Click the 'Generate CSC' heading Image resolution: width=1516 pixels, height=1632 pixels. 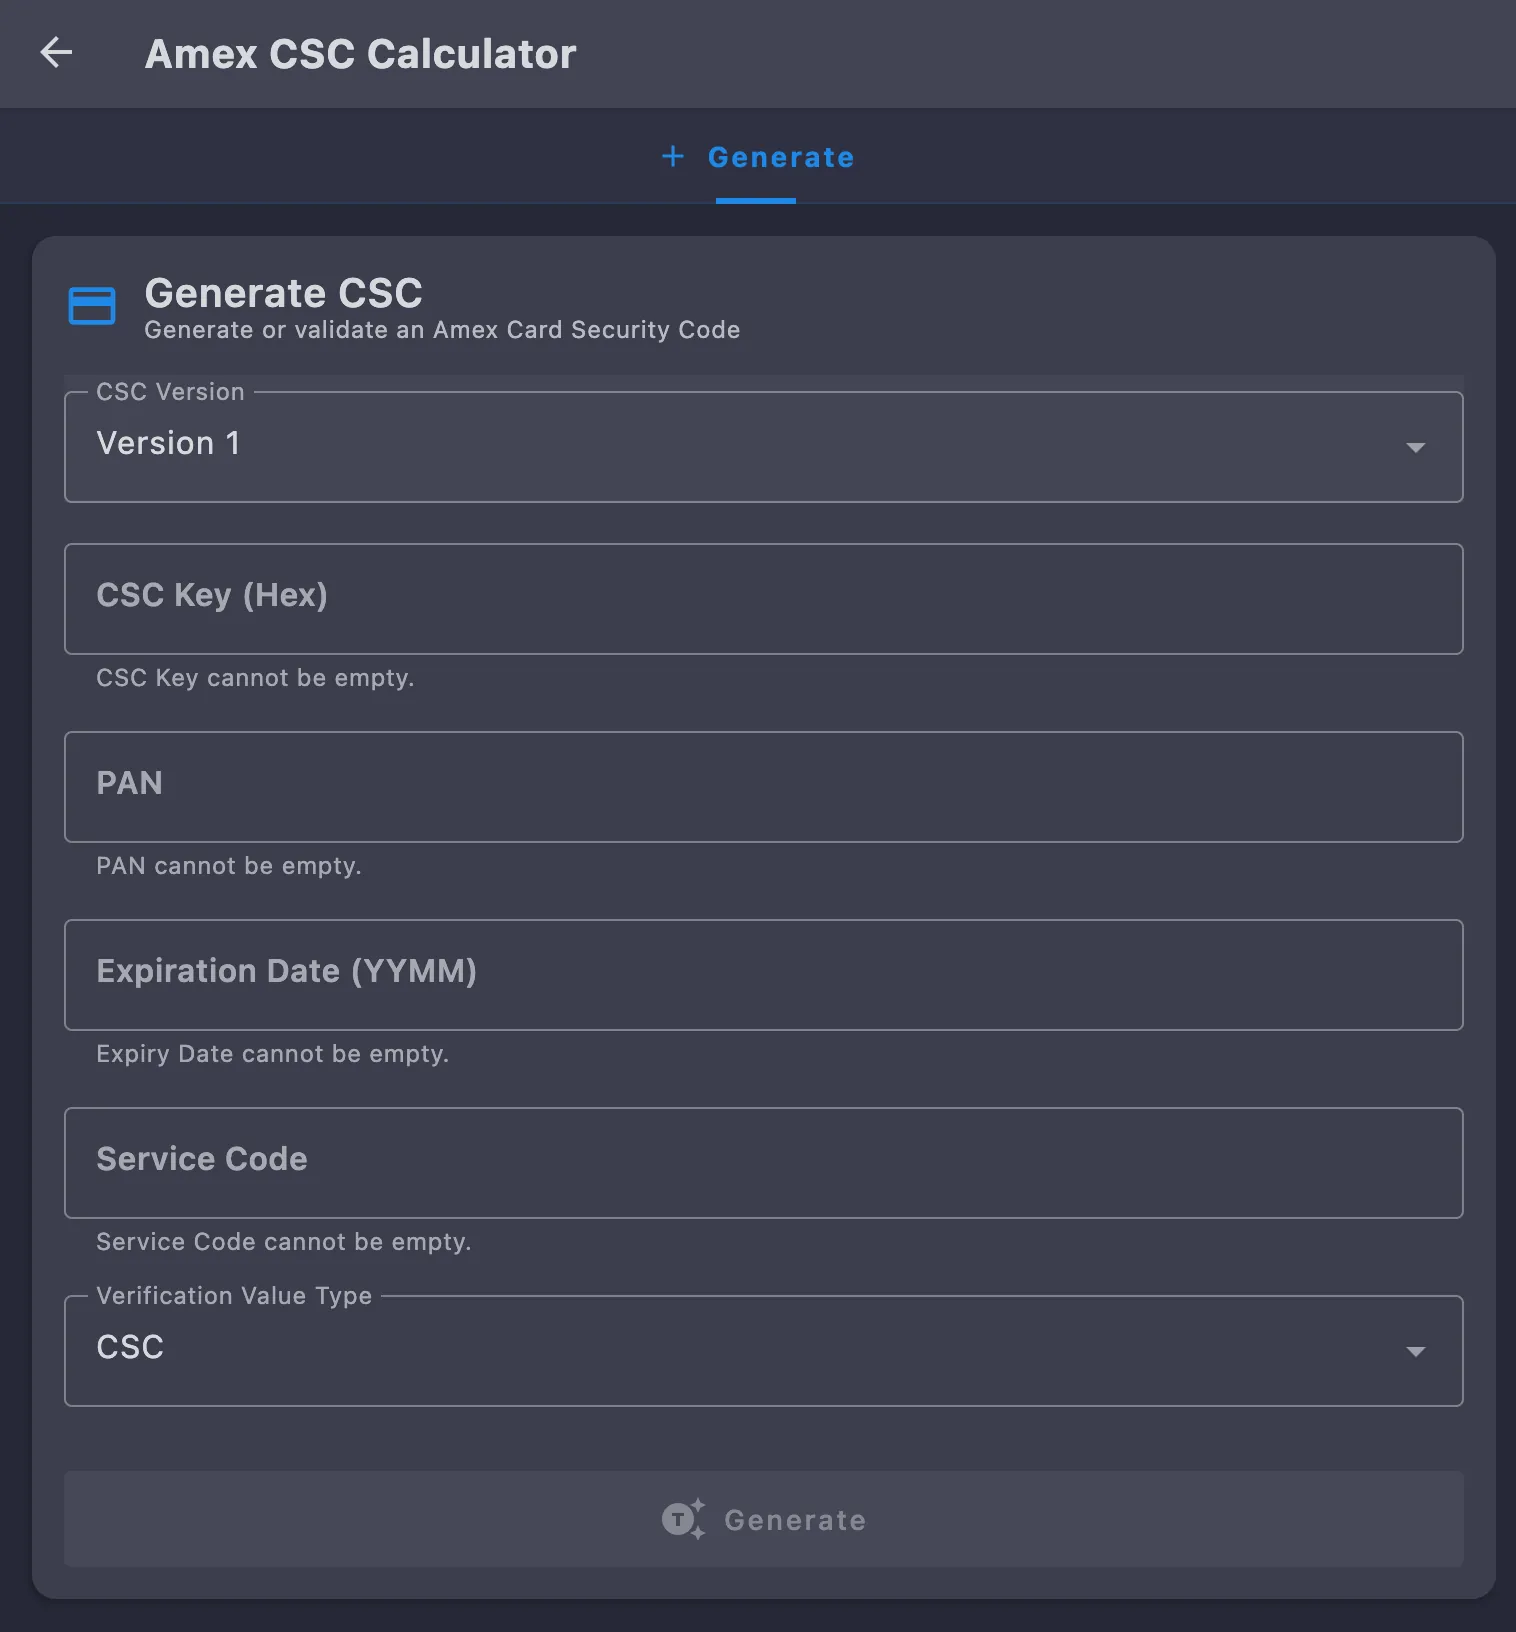coord(284,293)
